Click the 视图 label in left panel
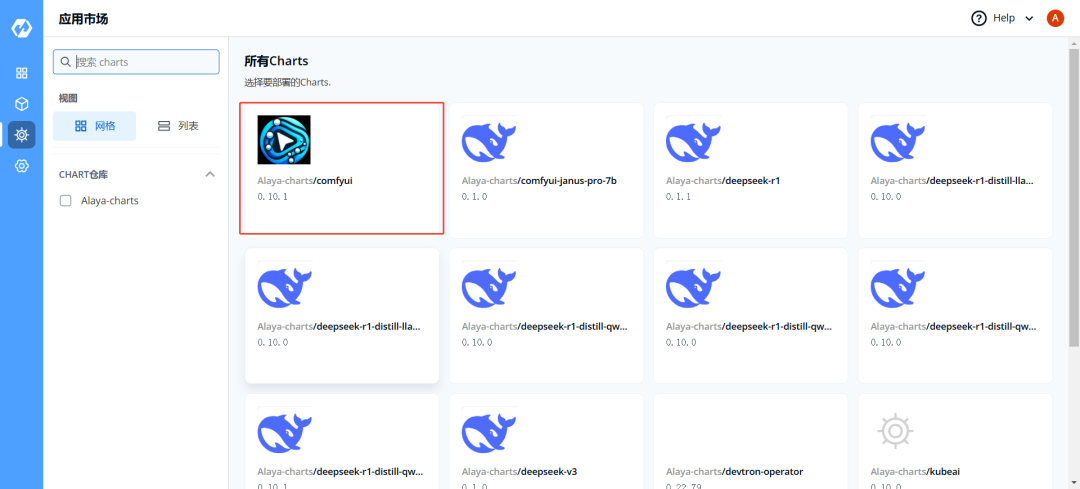 click(68, 98)
